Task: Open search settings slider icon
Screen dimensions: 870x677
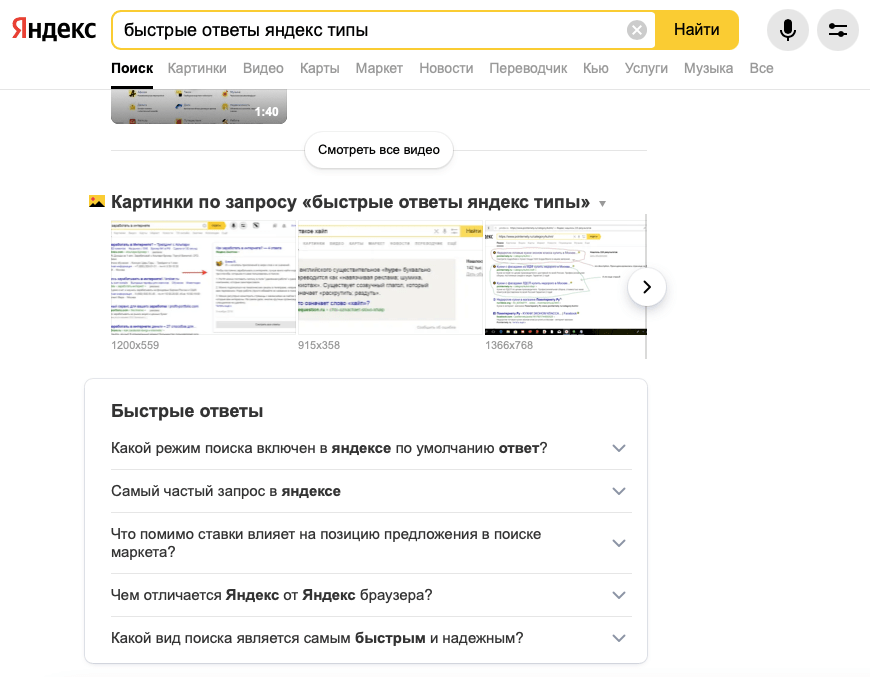Action: (x=838, y=30)
